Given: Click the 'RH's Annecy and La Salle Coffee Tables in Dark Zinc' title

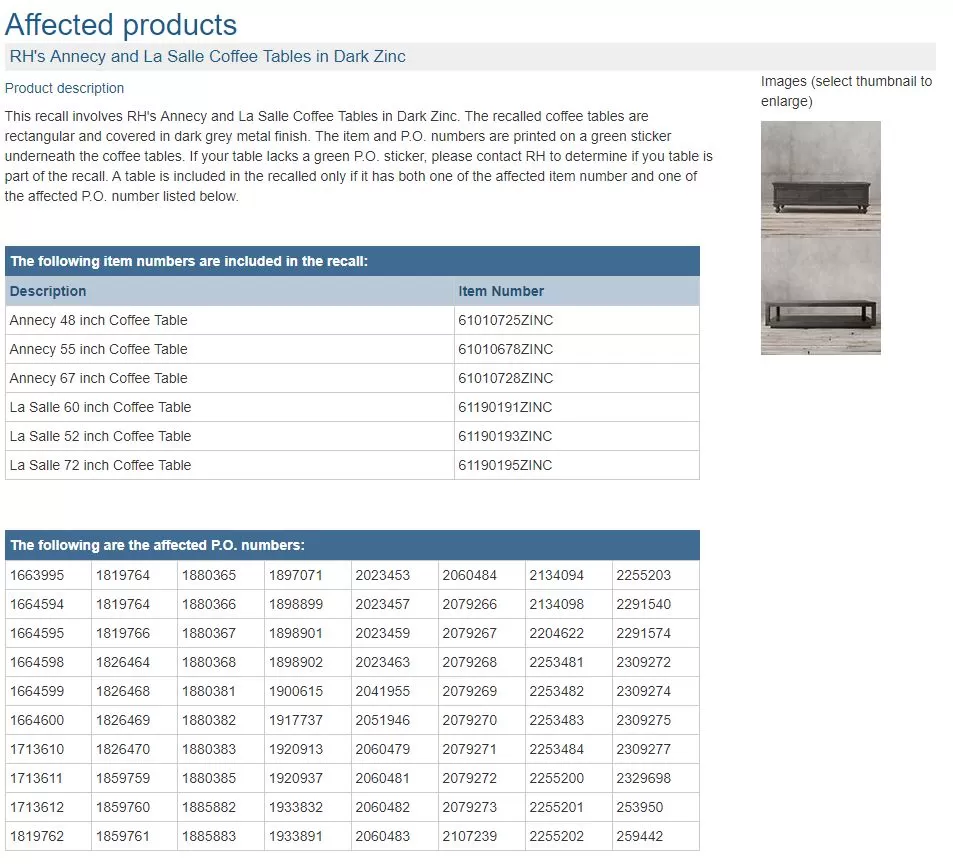Looking at the screenshot, I should [207, 57].
